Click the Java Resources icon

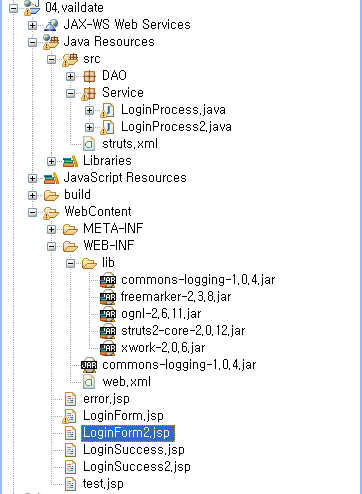click(51, 42)
